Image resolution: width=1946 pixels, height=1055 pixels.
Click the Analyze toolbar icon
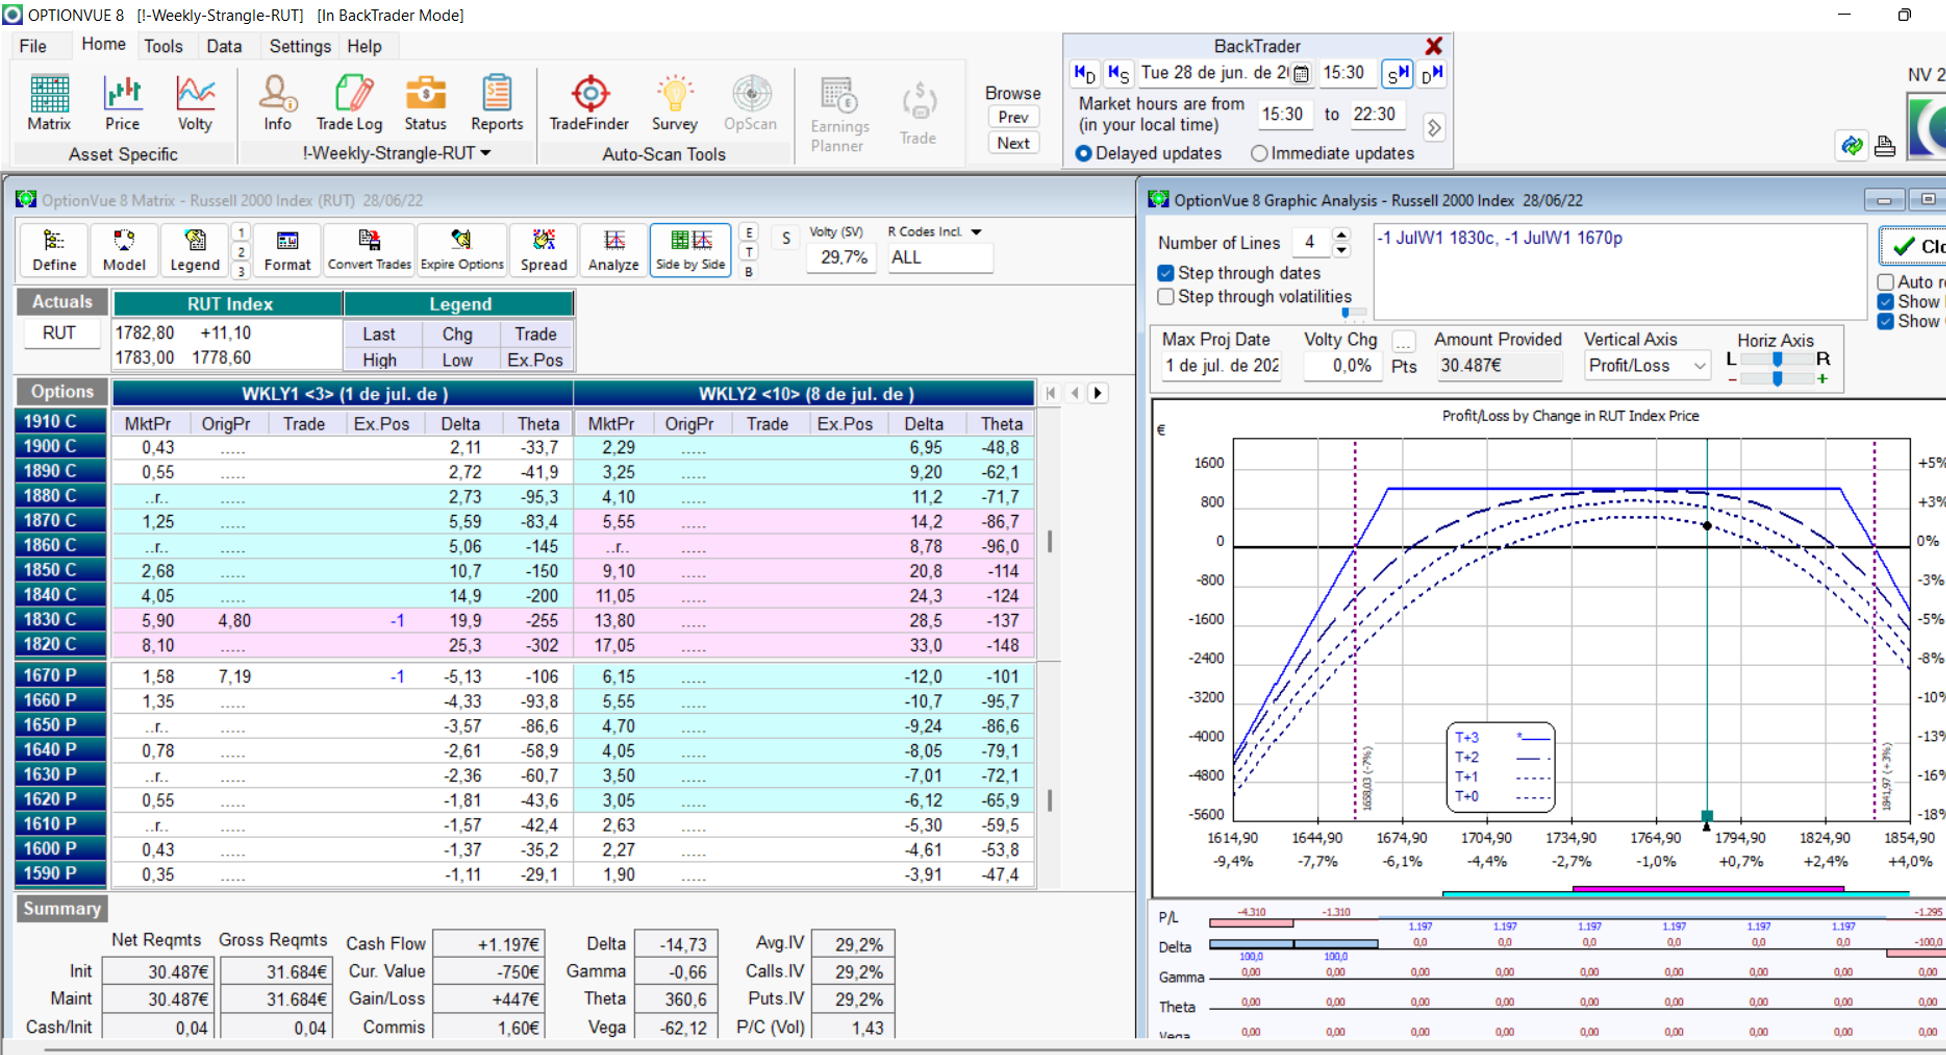(x=613, y=249)
